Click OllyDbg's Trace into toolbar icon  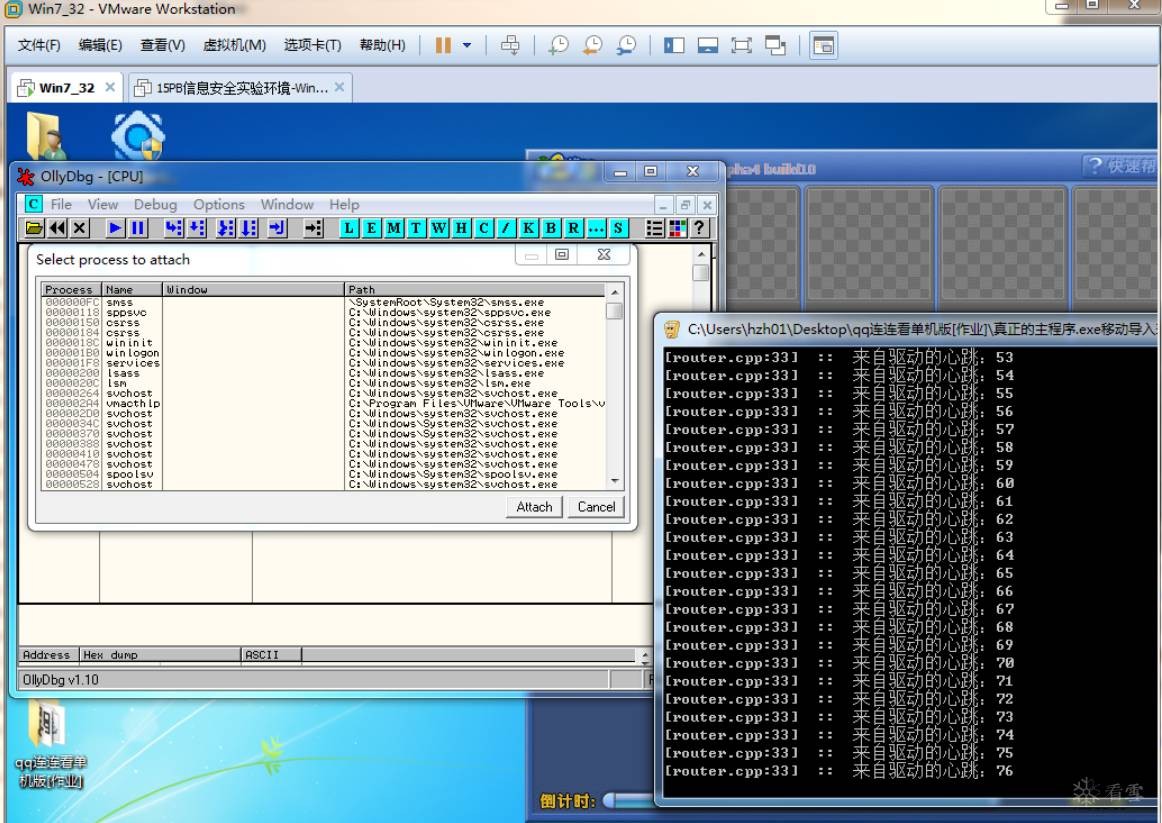[x=225, y=228]
